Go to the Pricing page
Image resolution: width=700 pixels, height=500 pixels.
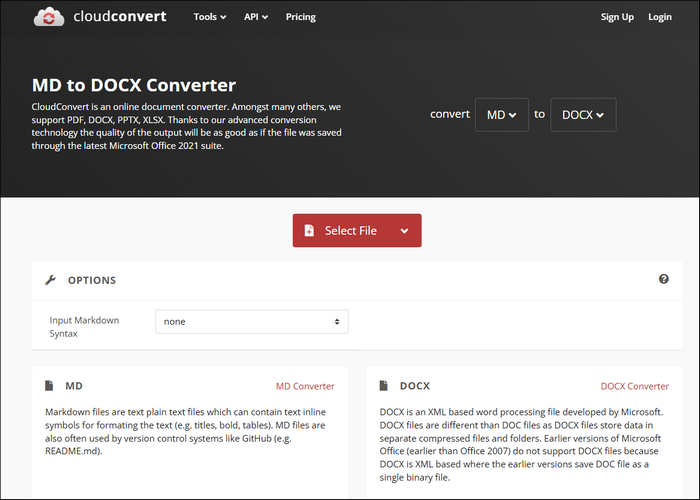[x=300, y=17]
